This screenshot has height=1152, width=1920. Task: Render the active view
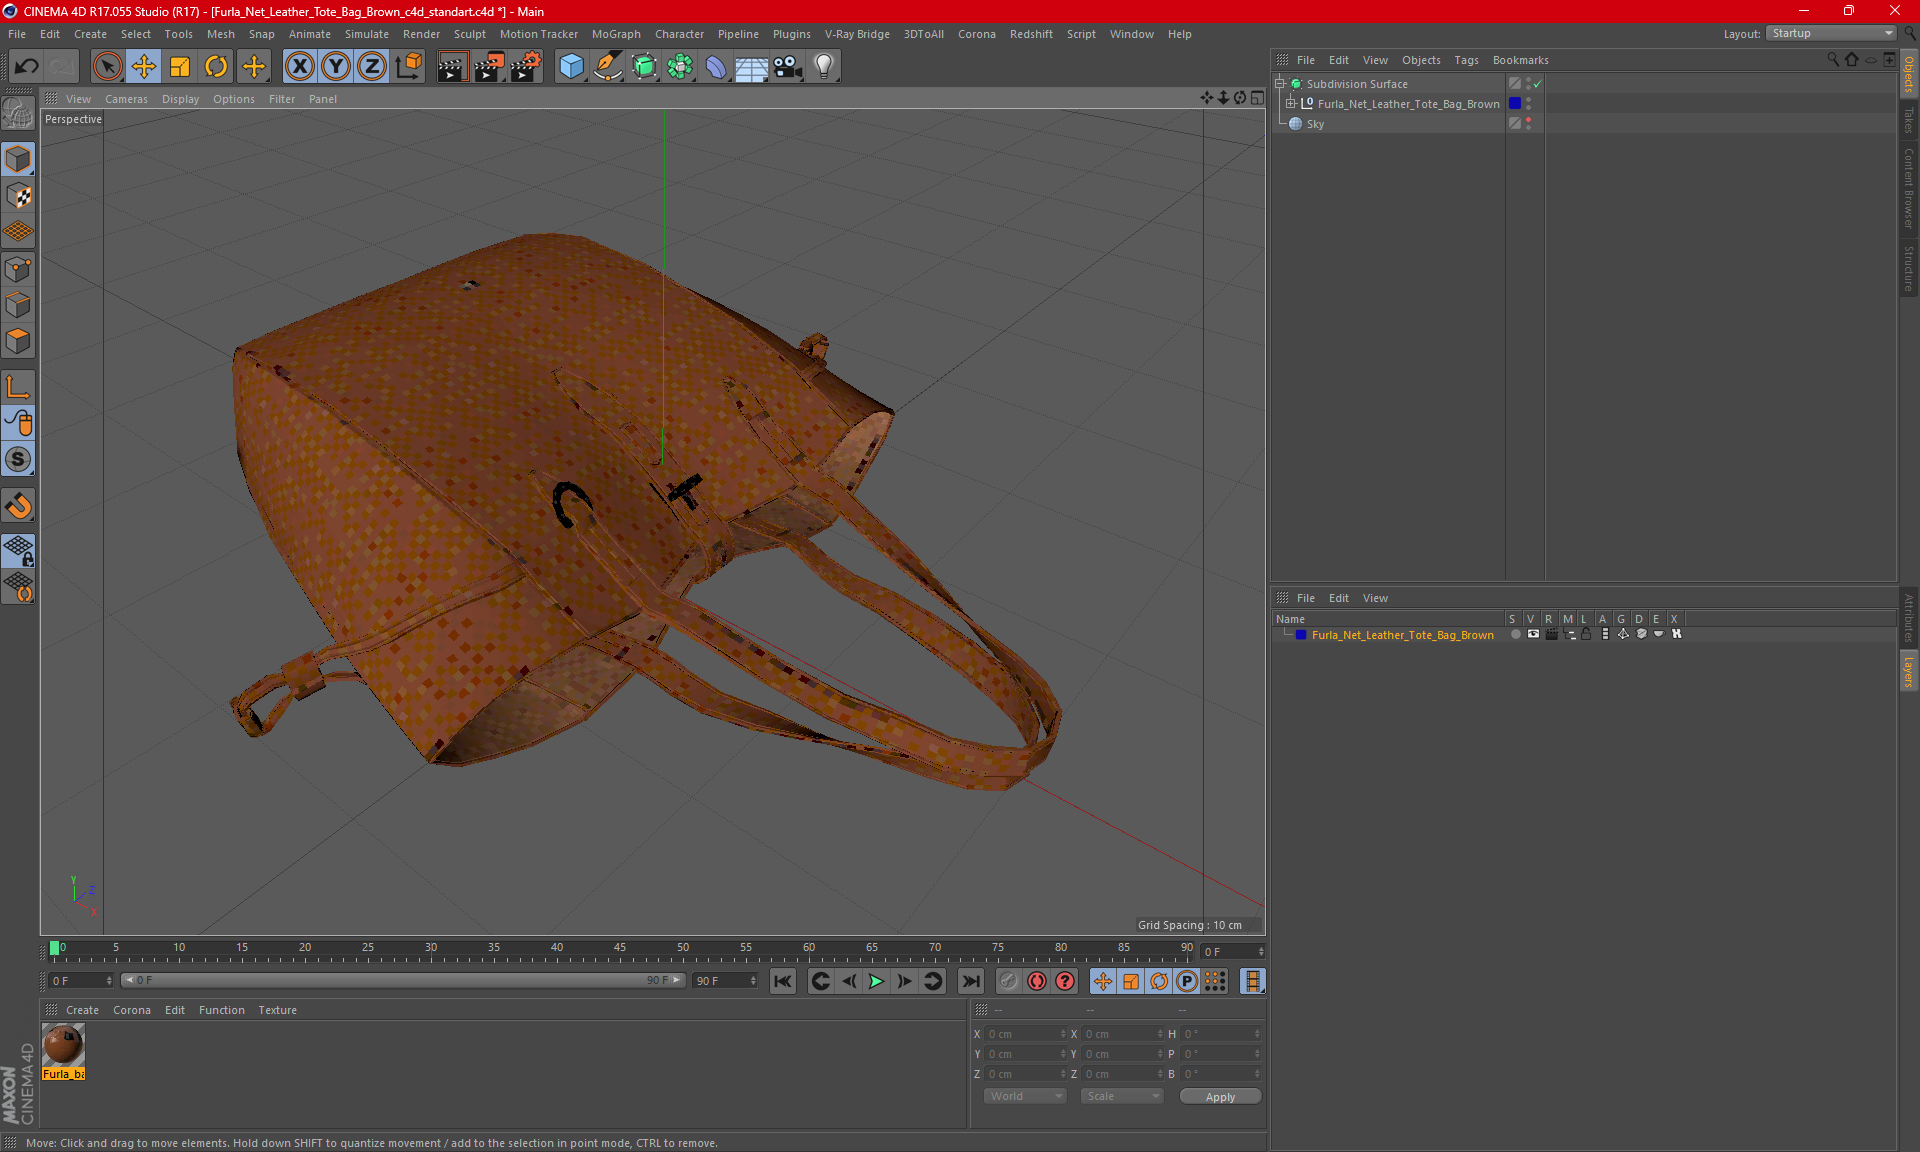click(452, 67)
